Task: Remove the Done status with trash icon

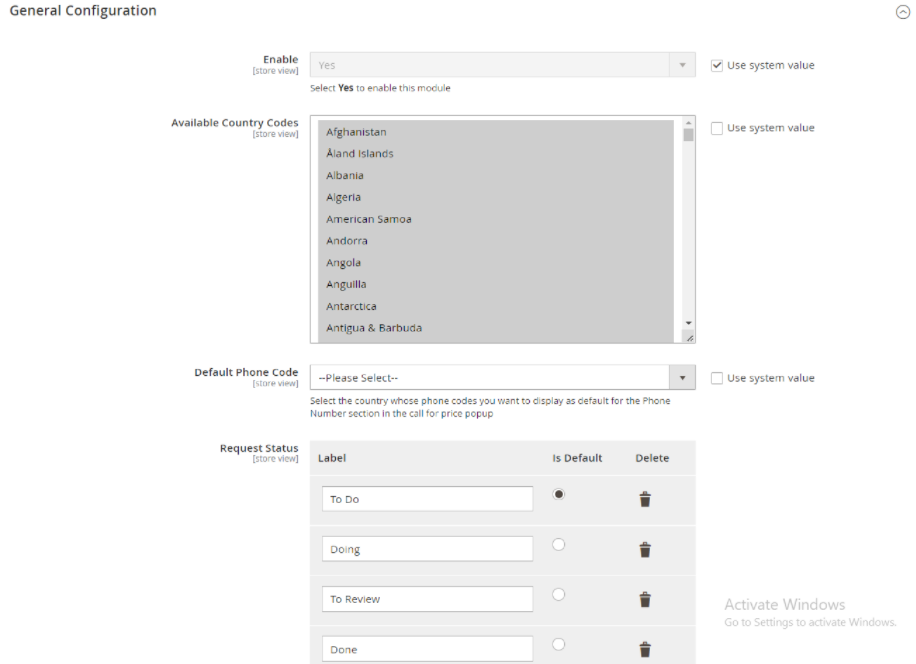Action: tap(645, 650)
